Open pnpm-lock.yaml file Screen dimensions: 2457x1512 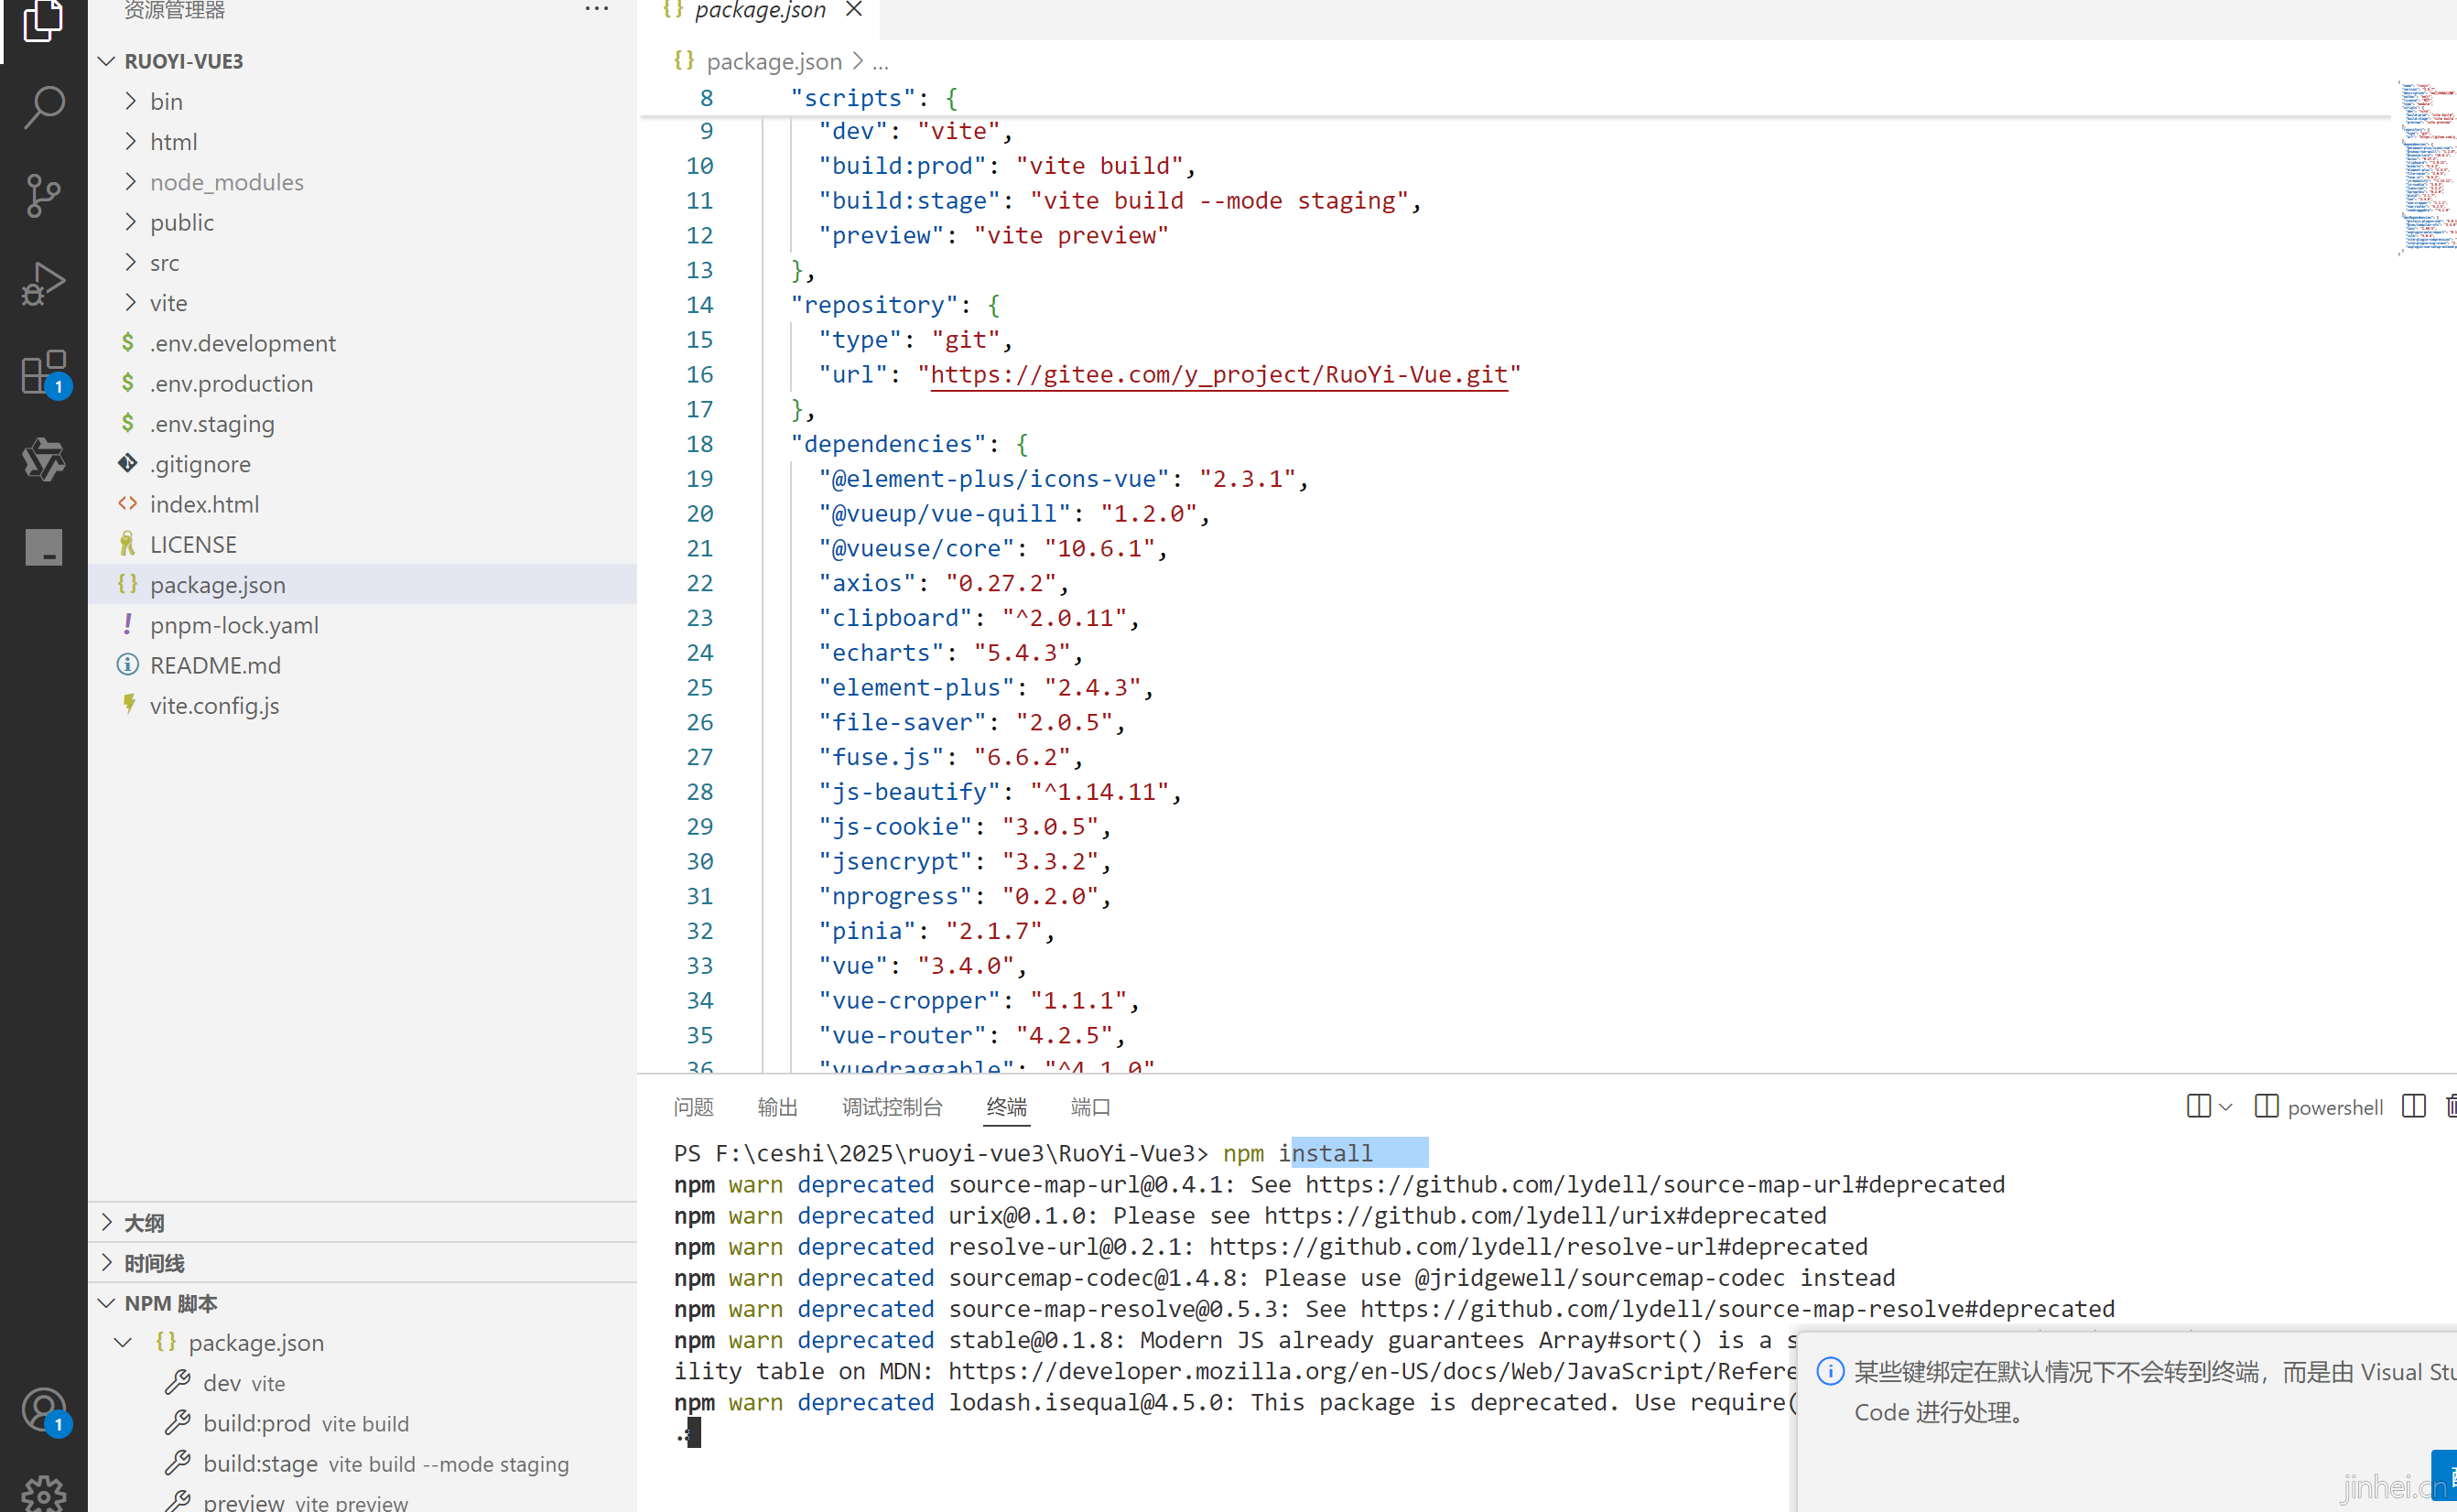coord(234,625)
